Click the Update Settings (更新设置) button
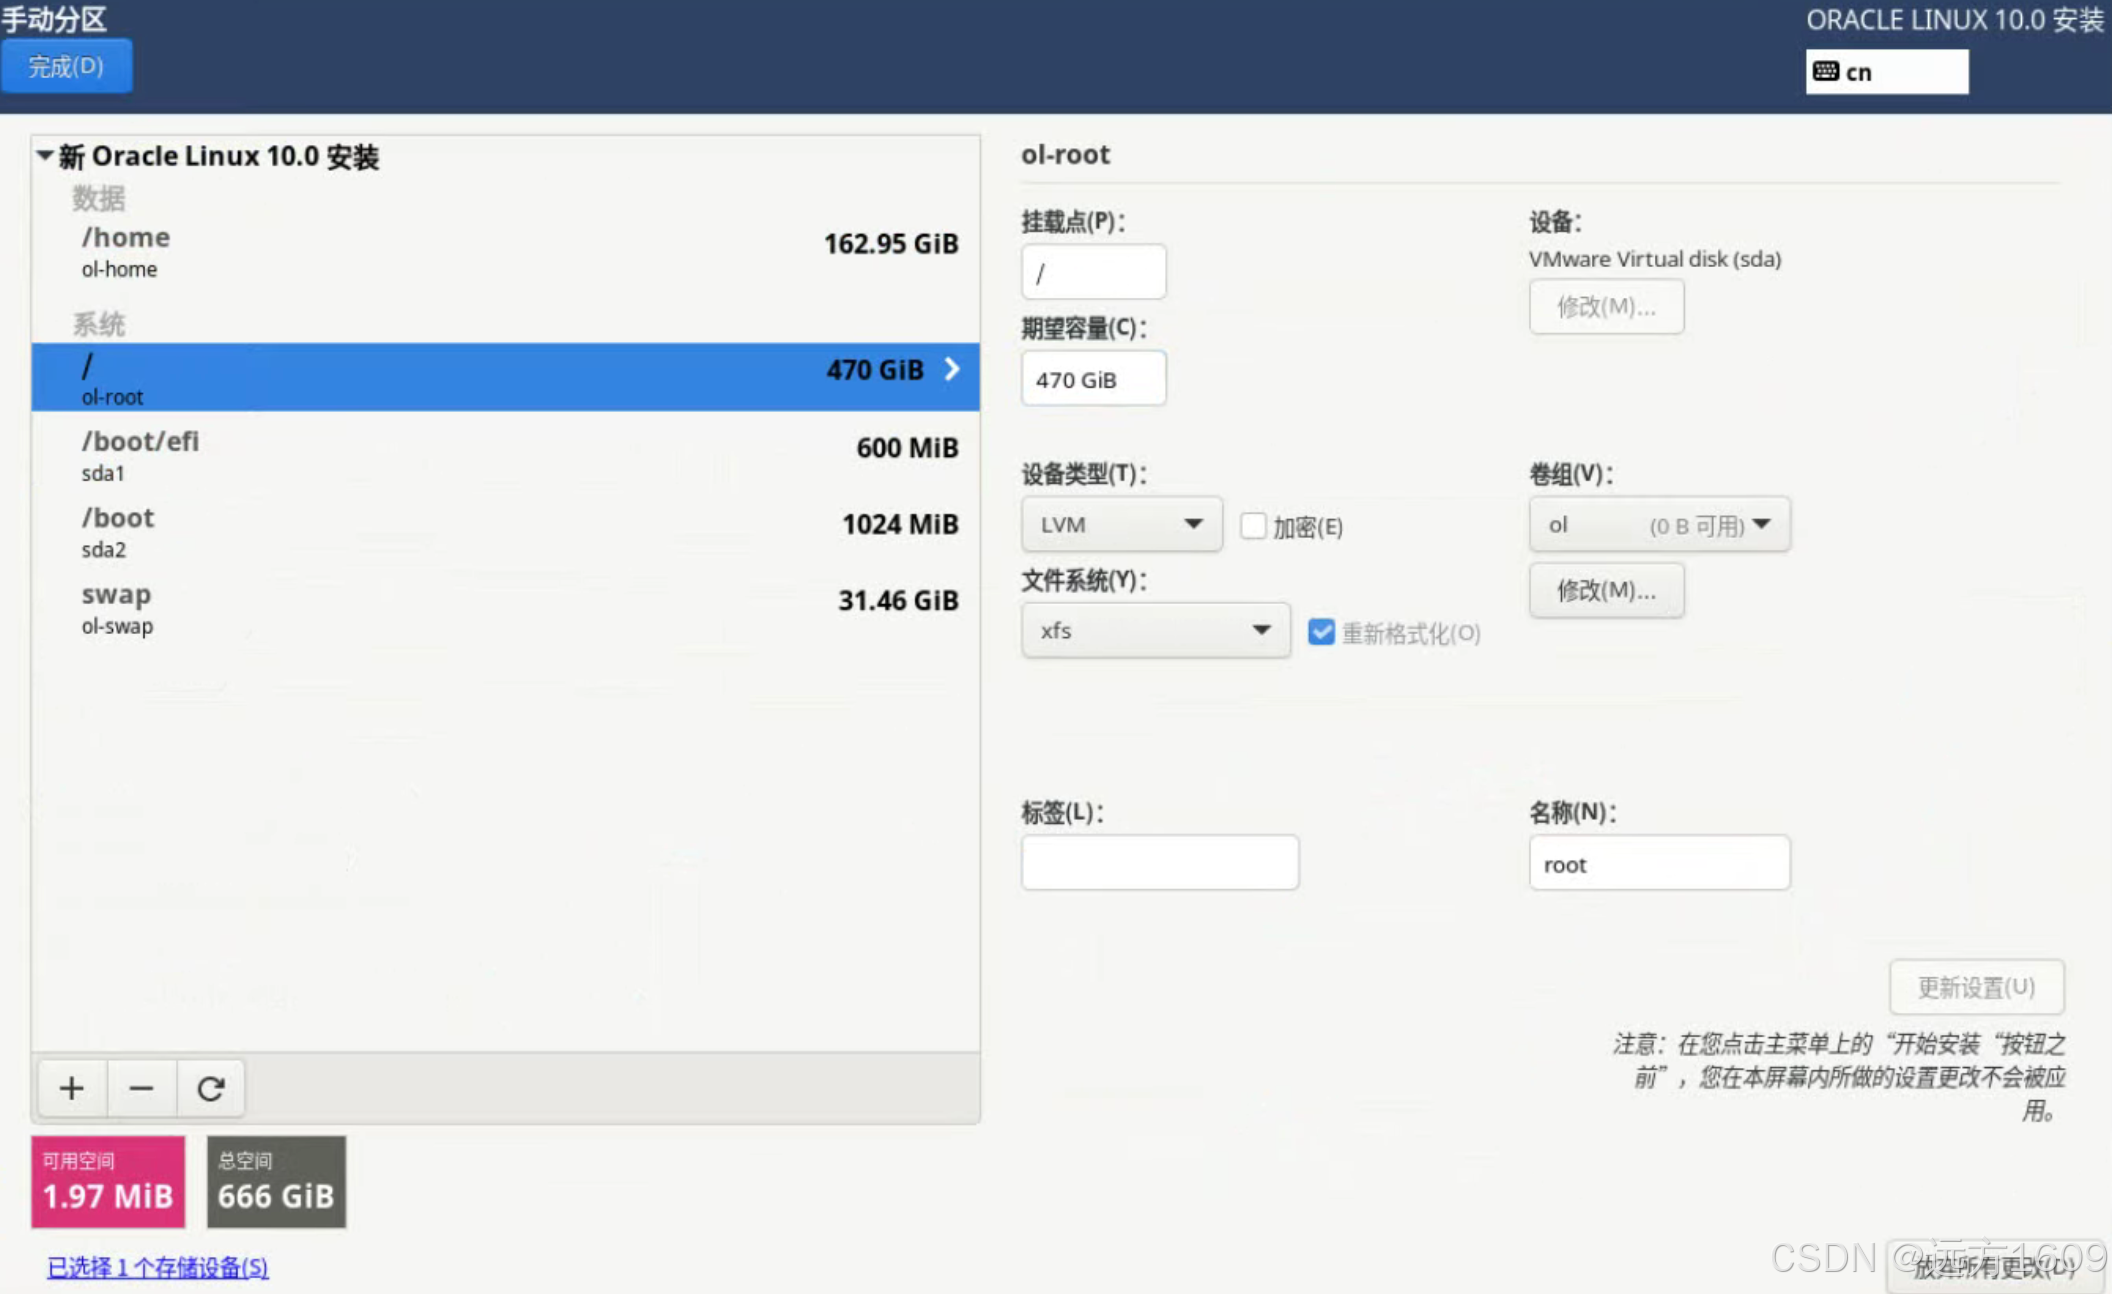Image resolution: width=2112 pixels, height=1294 pixels. [1976, 987]
